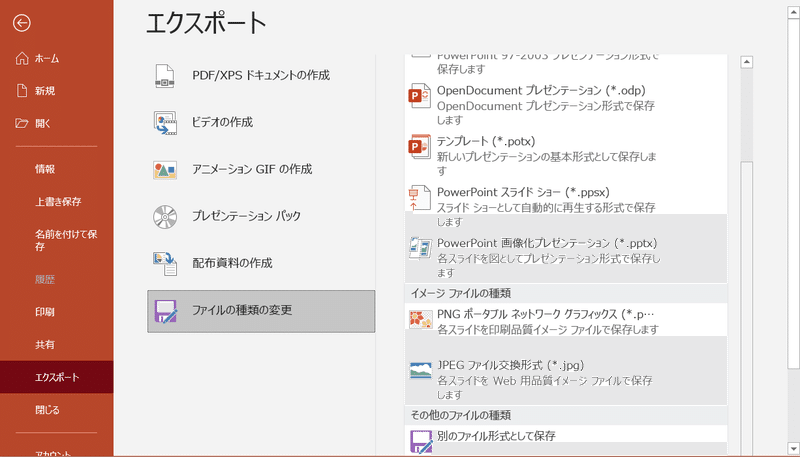Click the PowerPoint slide show .ppsx icon
The image size is (800, 457).
420,198
